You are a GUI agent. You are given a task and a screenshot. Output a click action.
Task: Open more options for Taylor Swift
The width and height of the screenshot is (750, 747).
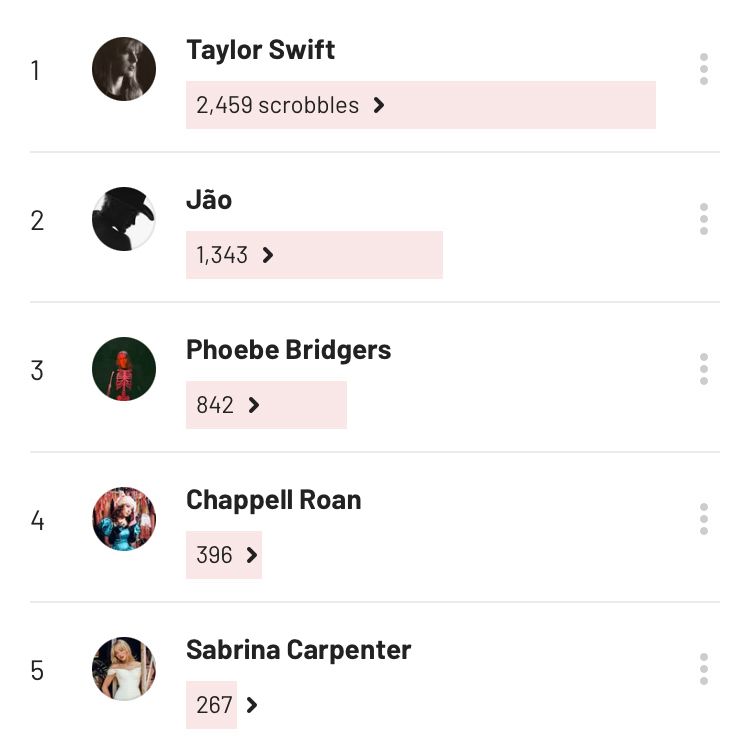704,69
